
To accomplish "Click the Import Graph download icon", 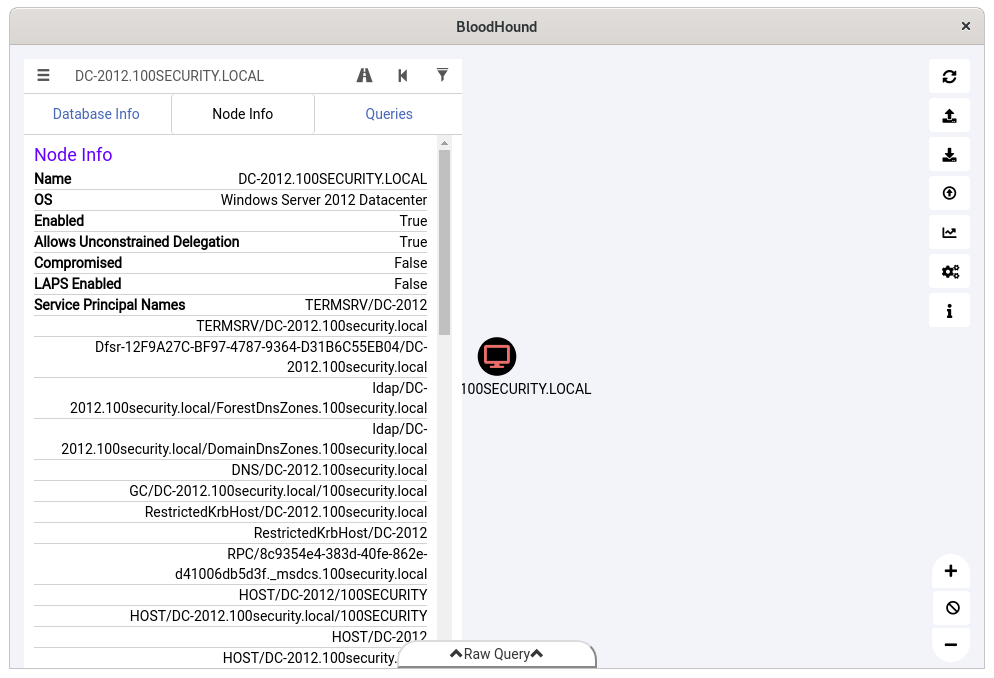I will [949, 155].
